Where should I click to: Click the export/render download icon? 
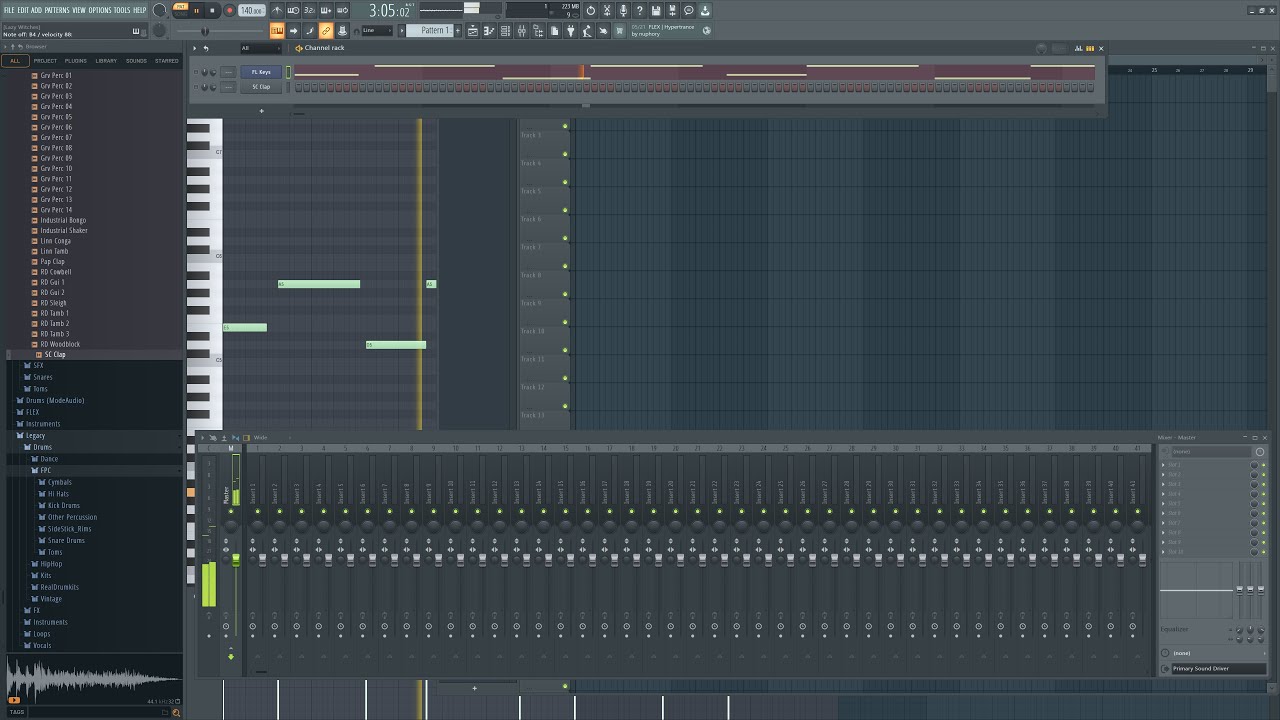pyautogui.click(x=705, y=10)
